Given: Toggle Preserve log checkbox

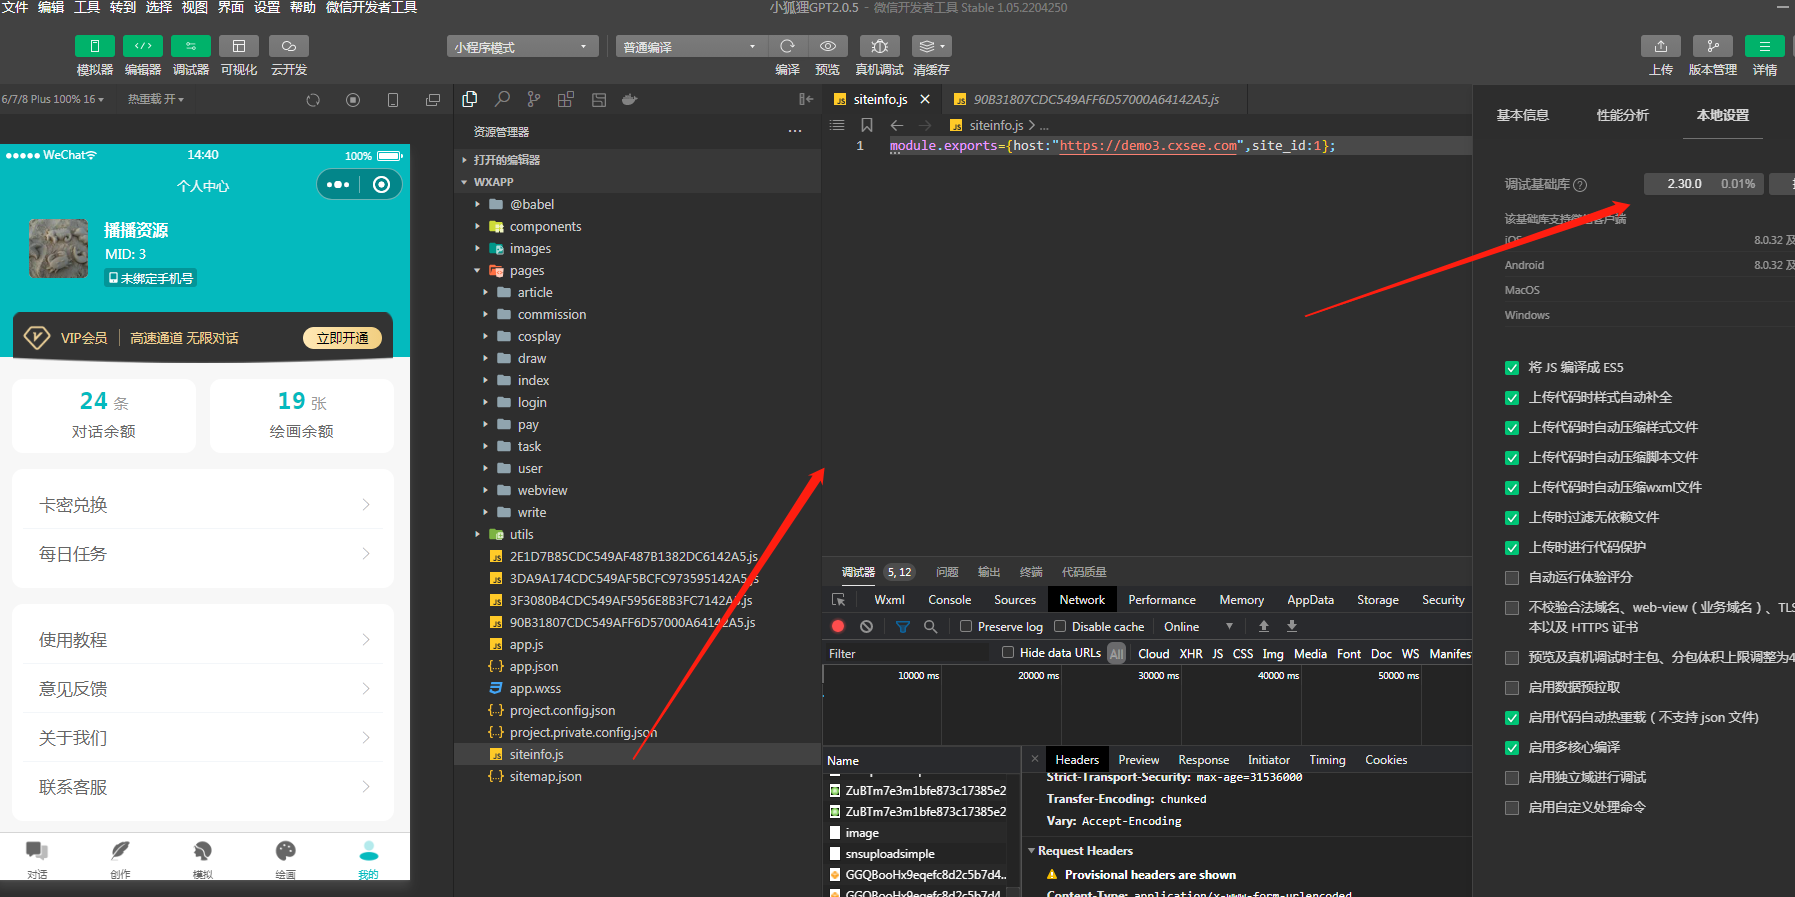Looking at the screenshot, I should tap(966, 627).
